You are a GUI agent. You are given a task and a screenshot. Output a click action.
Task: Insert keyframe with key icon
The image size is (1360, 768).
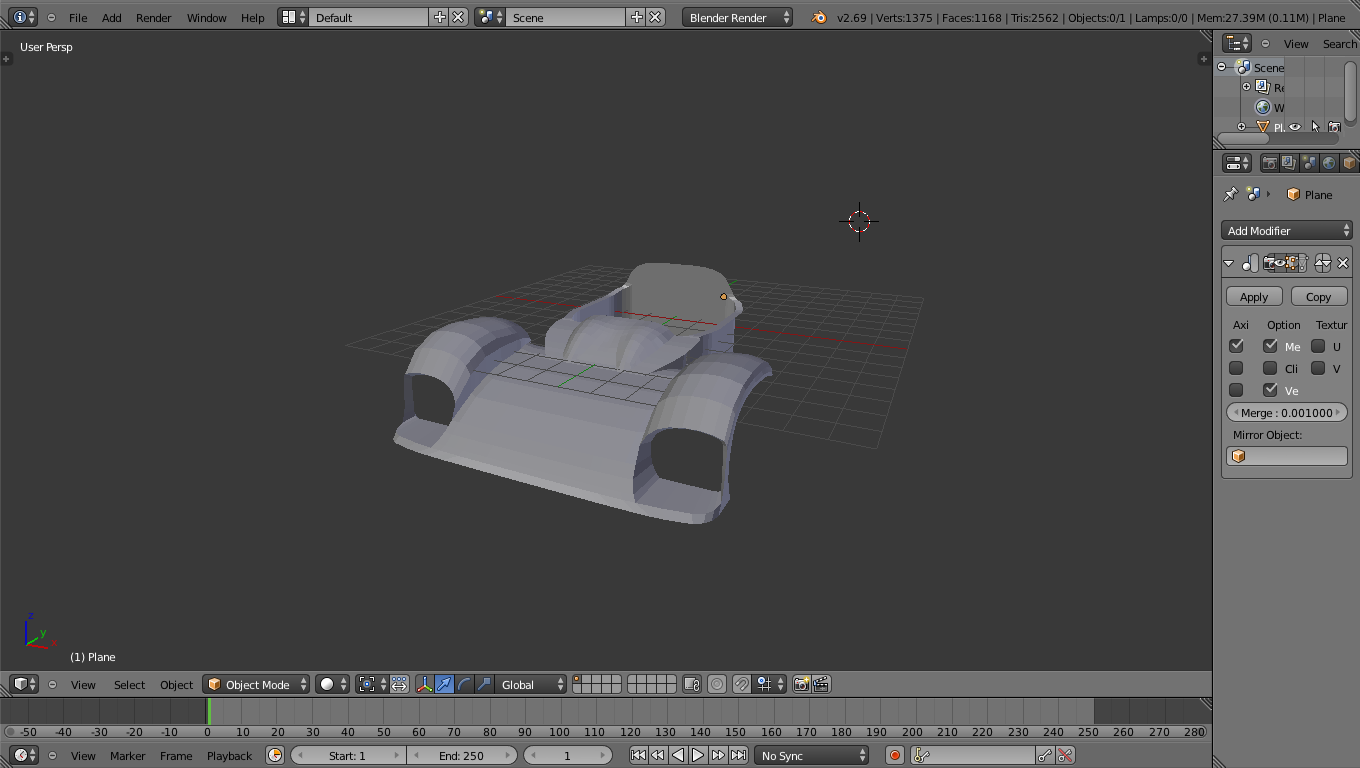click(x=1045, y=755)
